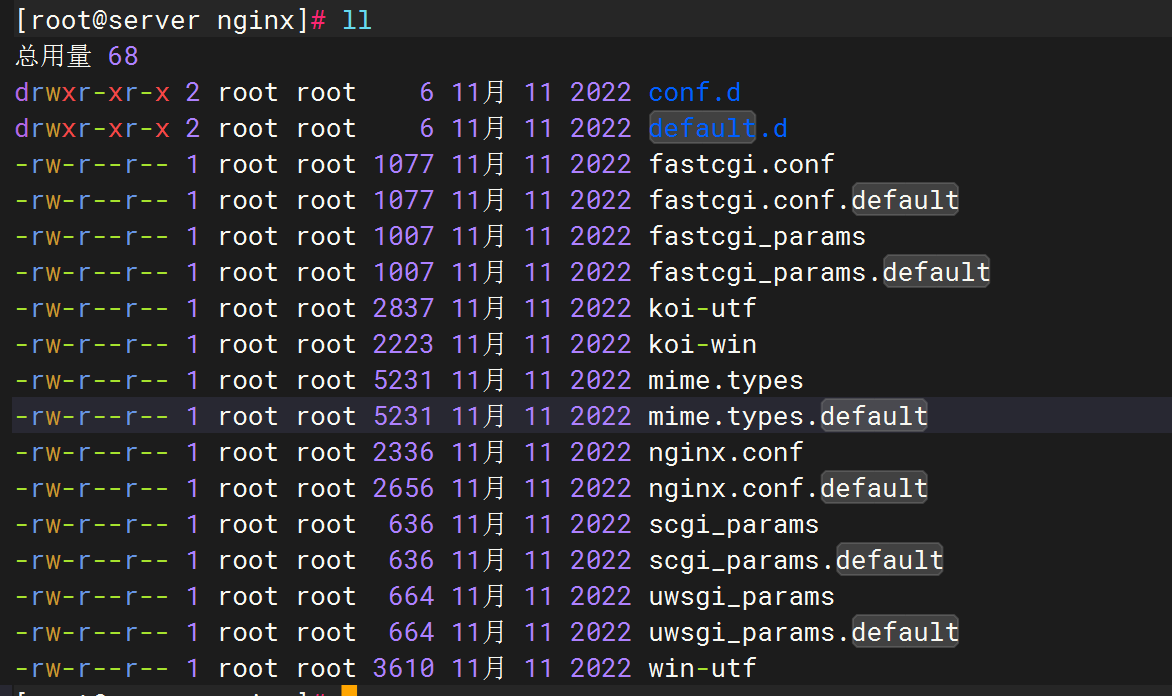Click size 2336 of nginx.conf
Image resolution: width=1172 pixels, height=696 pixels.
click(403, 452)
